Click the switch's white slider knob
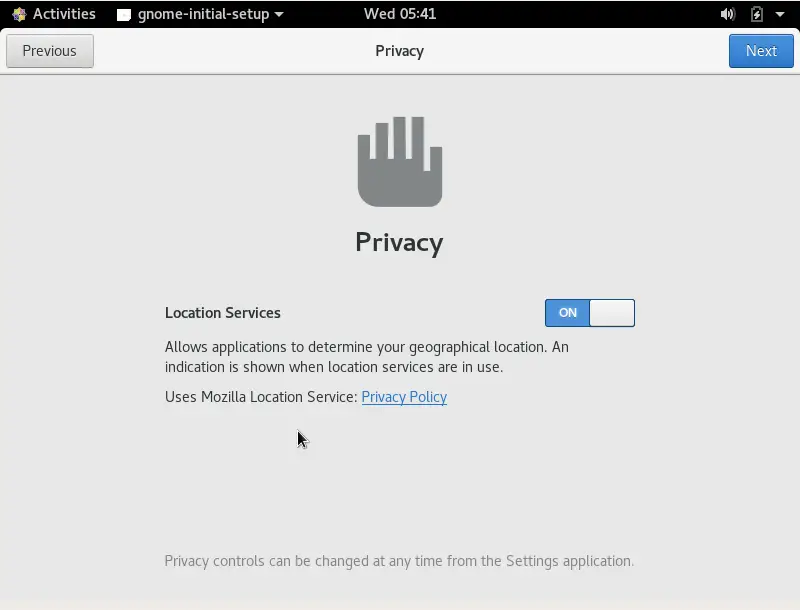 pyautogui.click(x=612, y=313)
